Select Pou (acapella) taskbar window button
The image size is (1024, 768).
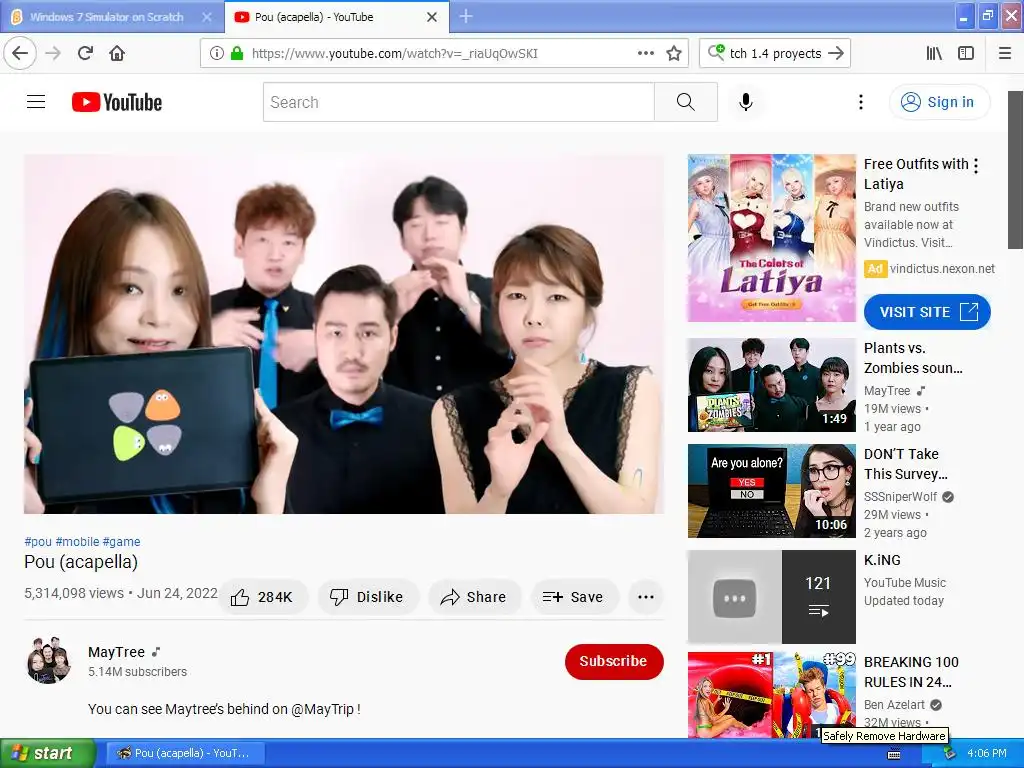[185, 753]
